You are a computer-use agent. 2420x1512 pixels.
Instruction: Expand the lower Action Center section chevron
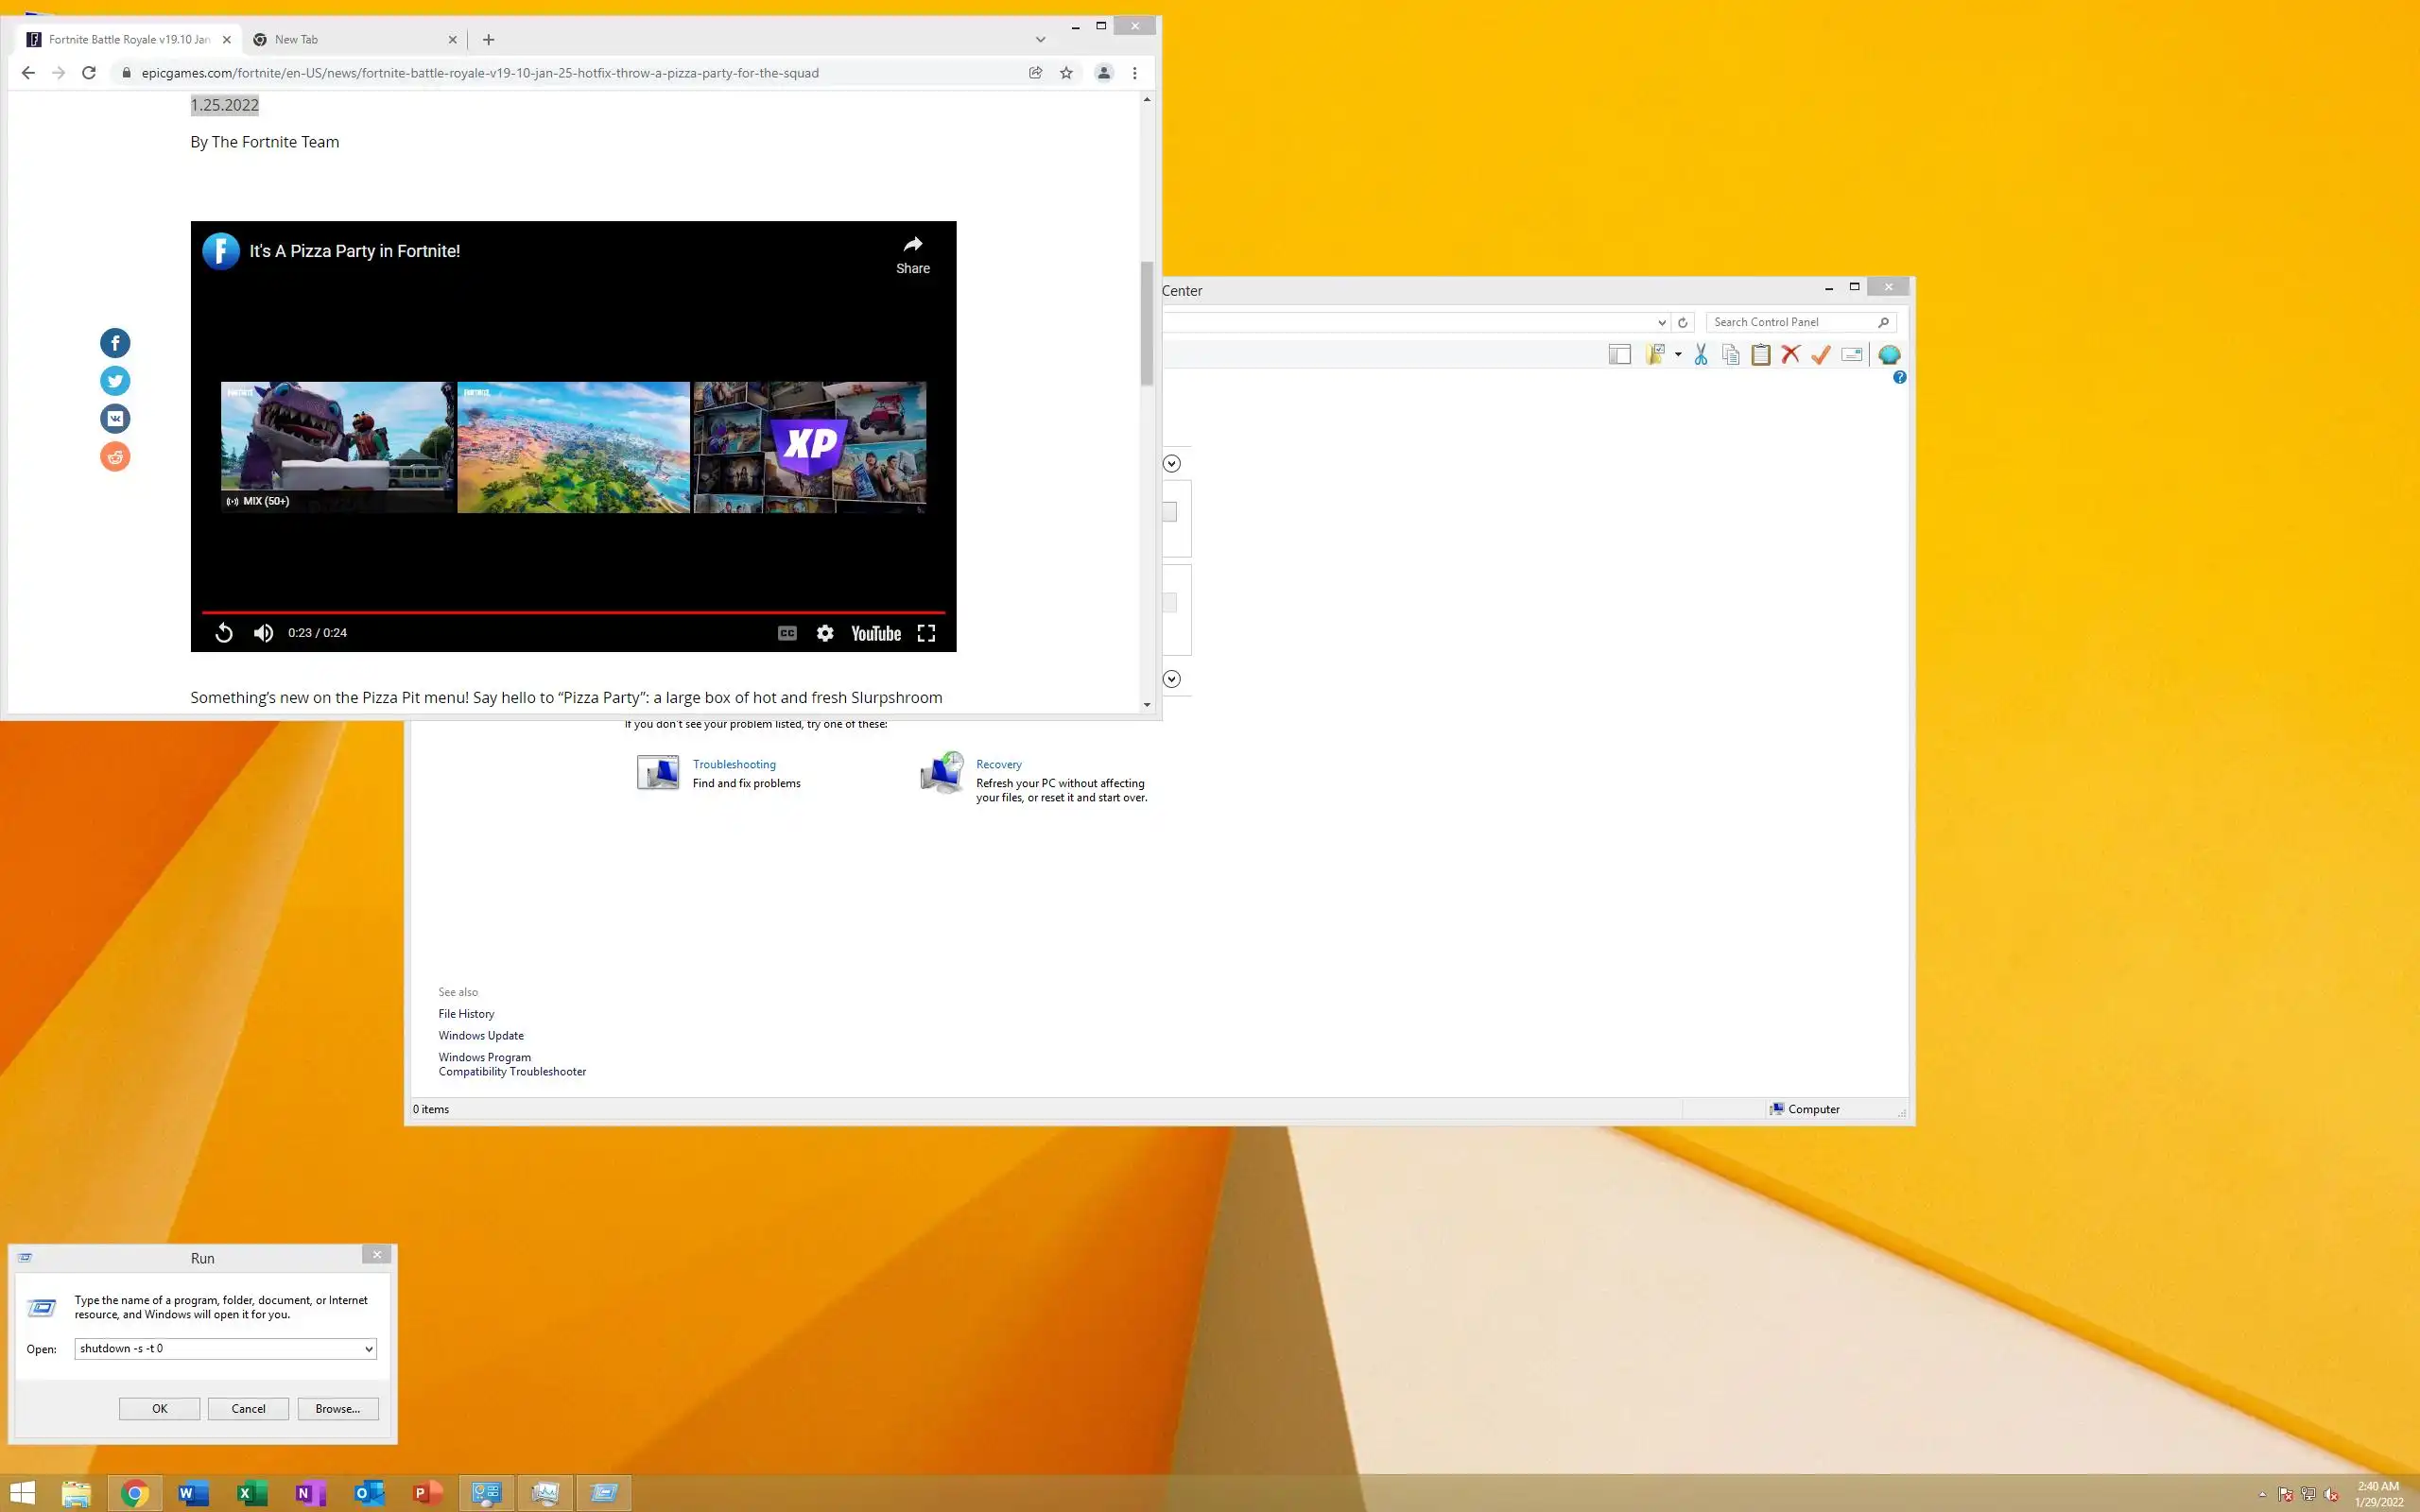click(1172, 679)
